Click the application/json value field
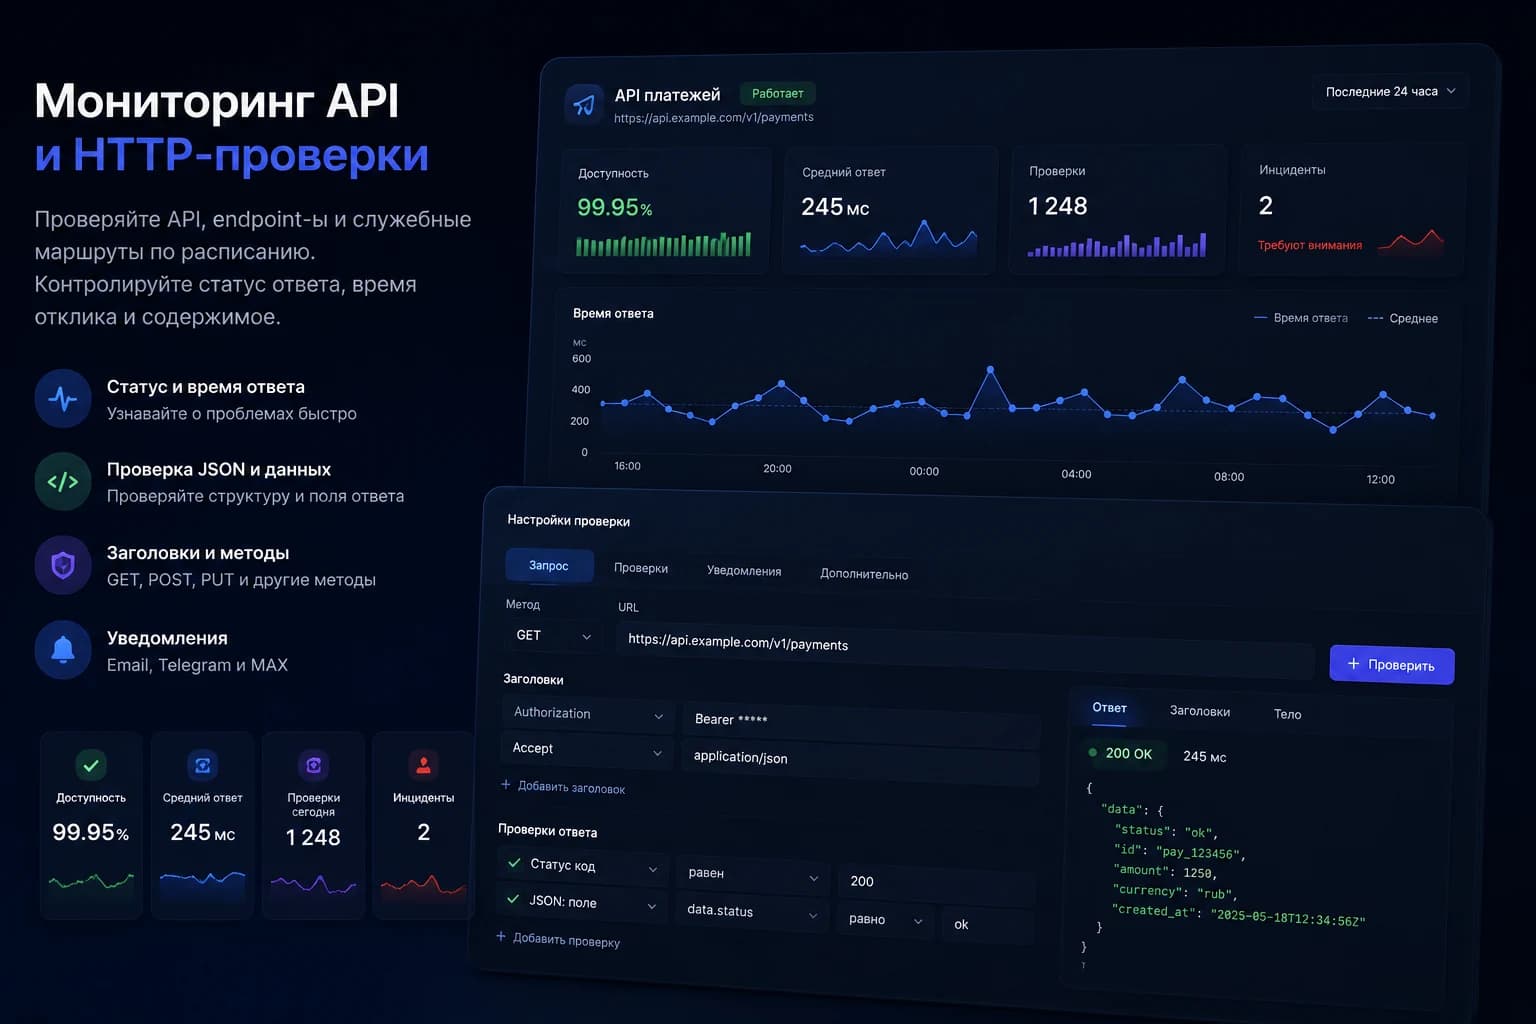 click(860, 763)
